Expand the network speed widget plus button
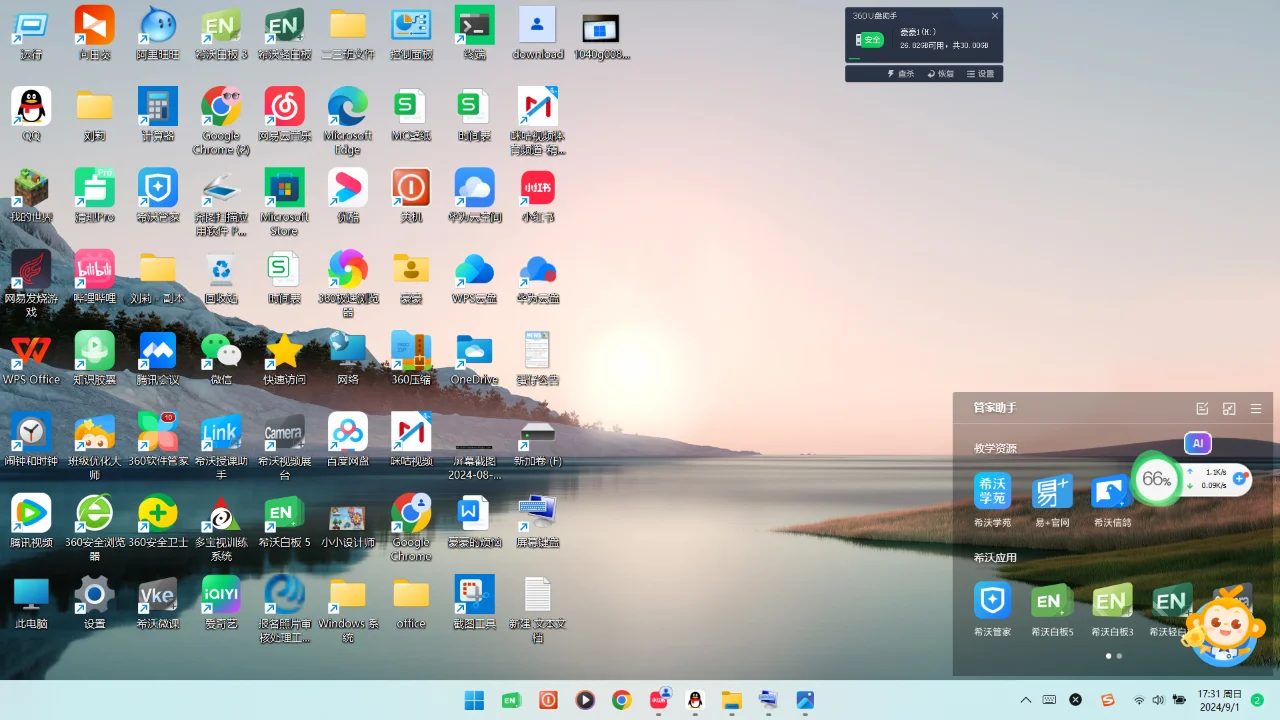 [x=1239, y=478]
